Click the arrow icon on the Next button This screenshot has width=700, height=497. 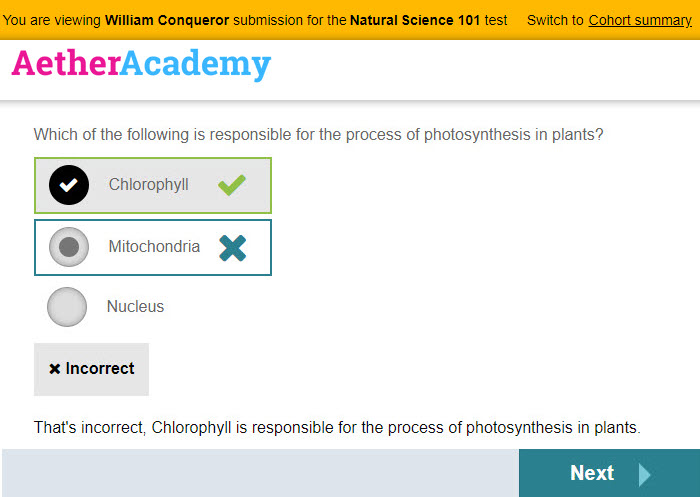click(x=645, y=473)
